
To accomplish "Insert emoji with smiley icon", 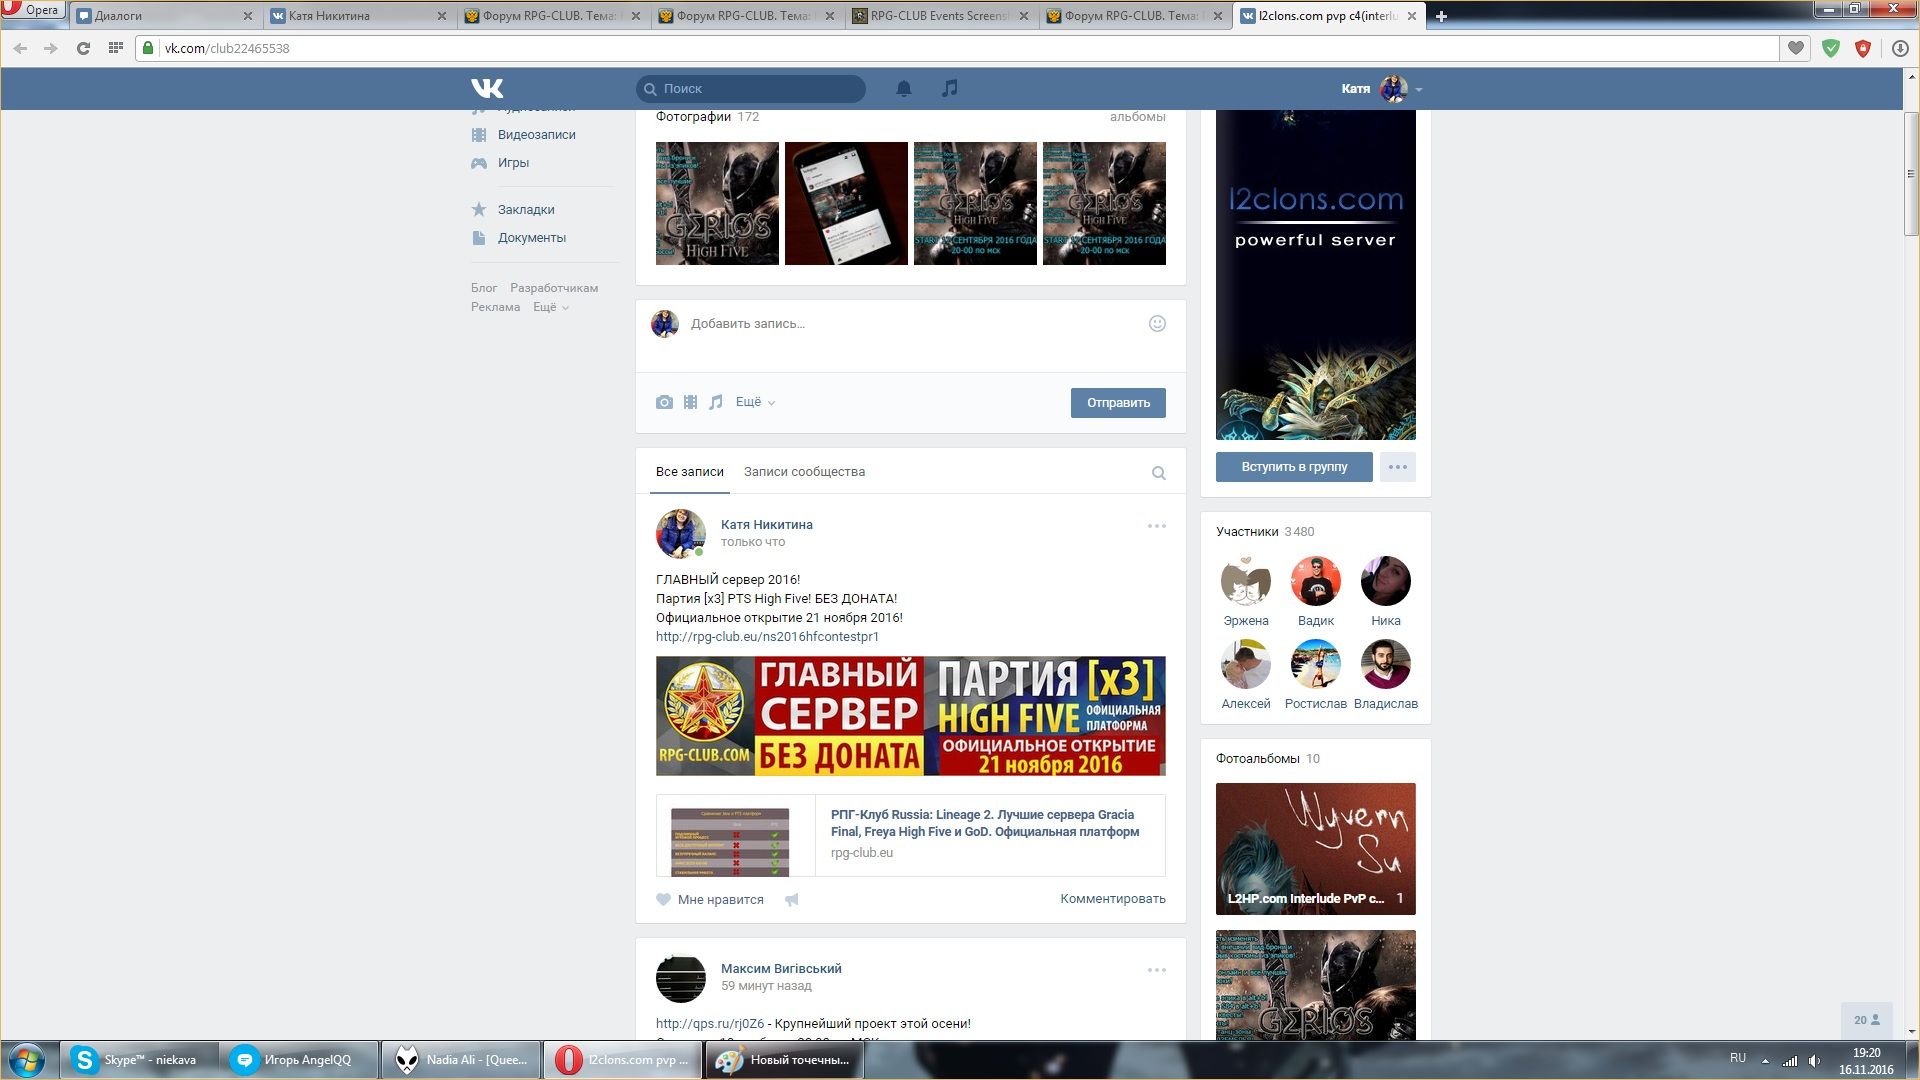I will pyautogui.click(x=1157, y=324).
